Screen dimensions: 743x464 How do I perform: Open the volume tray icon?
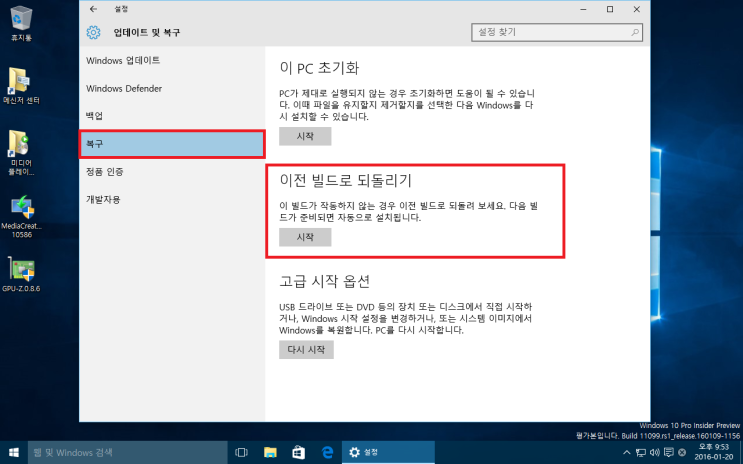(655, 453)
